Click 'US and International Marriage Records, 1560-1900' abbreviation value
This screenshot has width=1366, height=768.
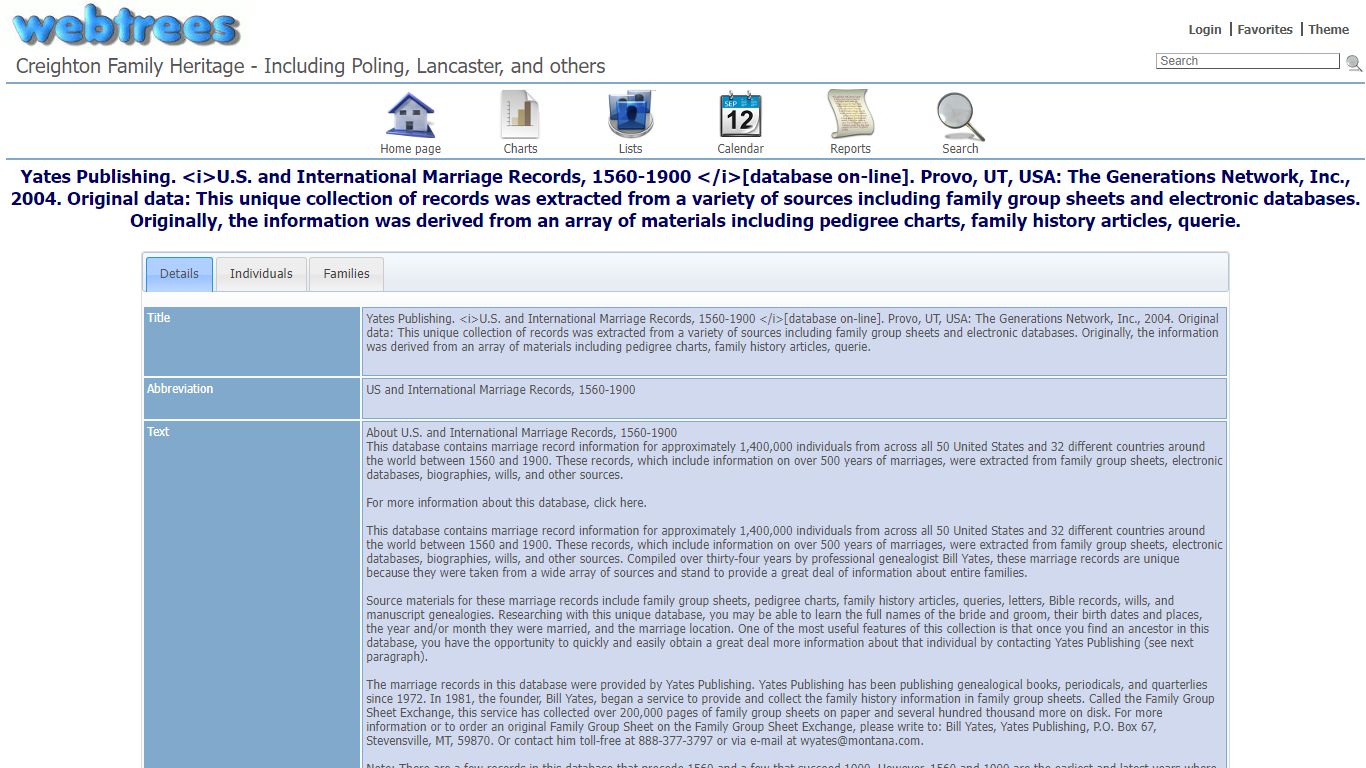pos(500,390)
